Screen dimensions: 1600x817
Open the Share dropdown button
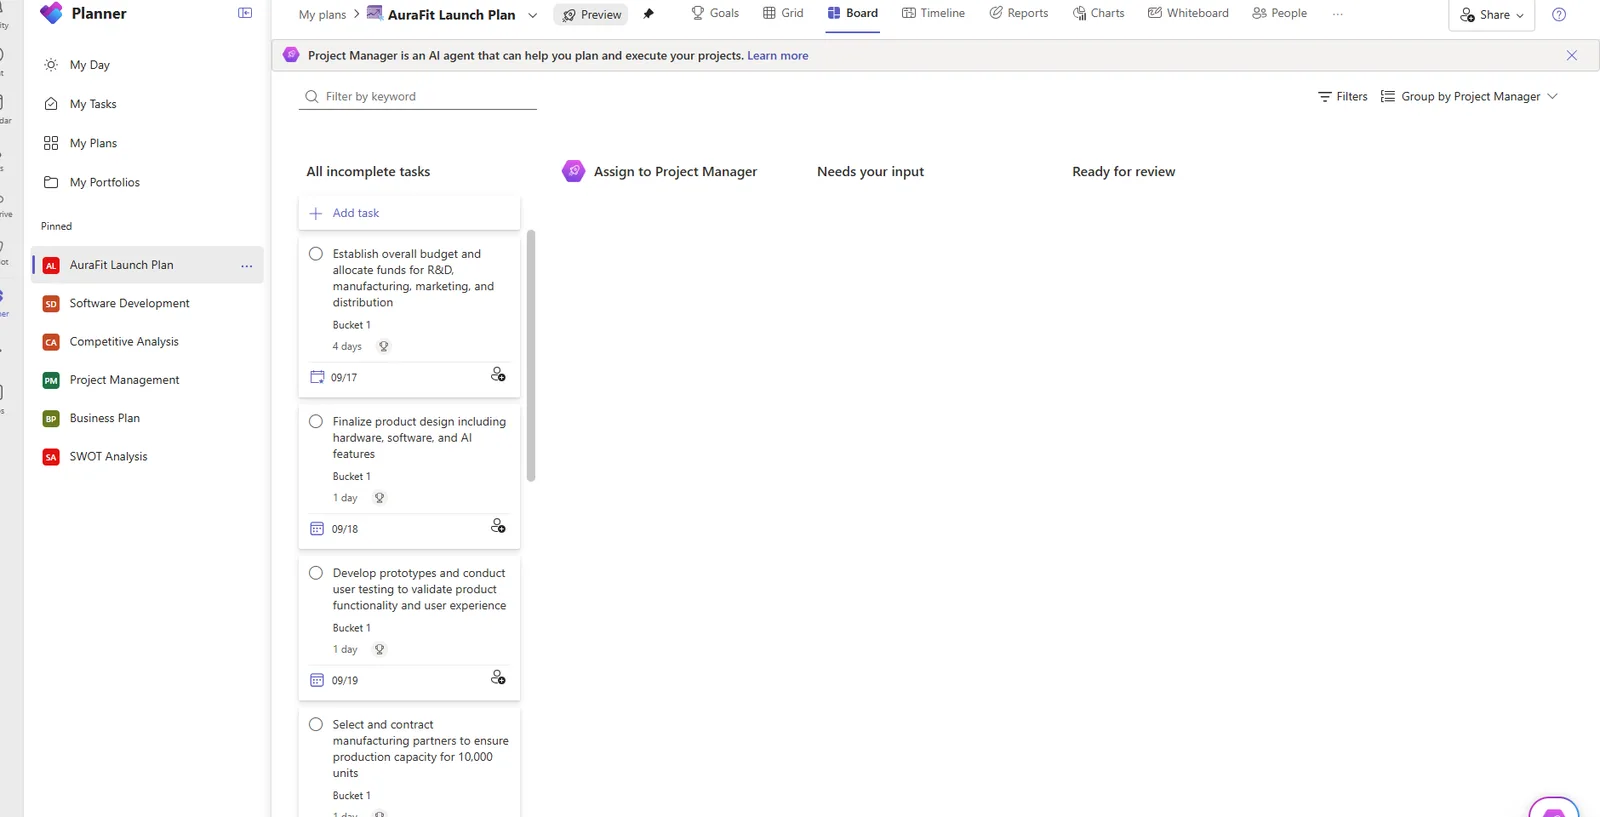pos(1491,15)
